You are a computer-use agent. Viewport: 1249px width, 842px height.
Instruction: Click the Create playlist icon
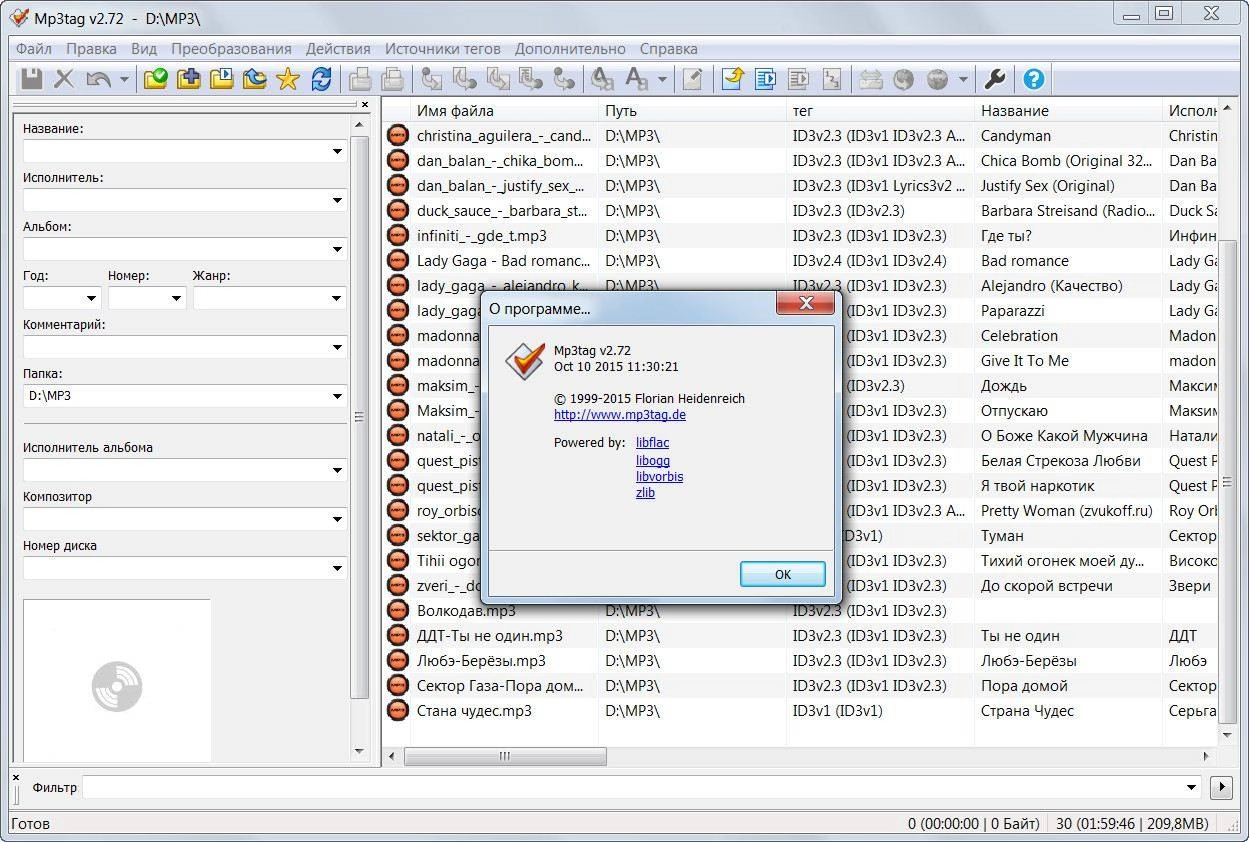765,79
